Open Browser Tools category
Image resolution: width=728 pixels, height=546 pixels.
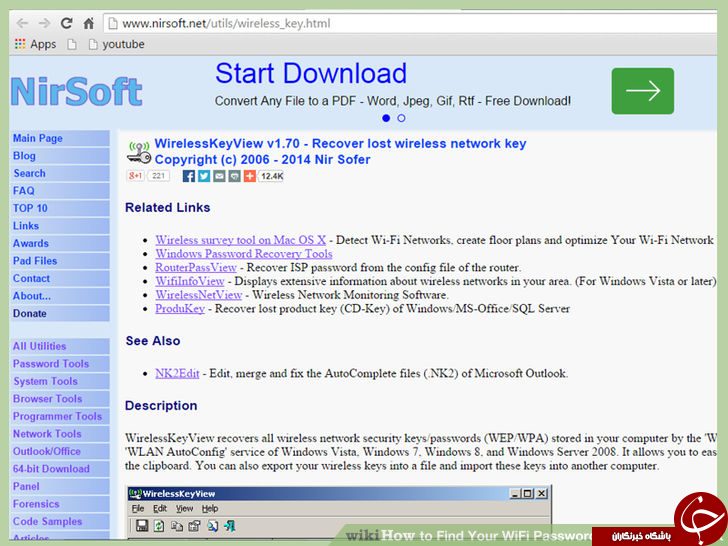[x=60, y=399]
